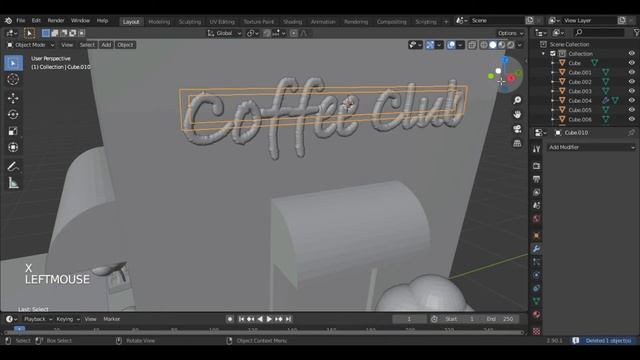Image resolution: width=640 pixels, height=360 pixels.
Task: Click the outliner search field
Action: 598,32
